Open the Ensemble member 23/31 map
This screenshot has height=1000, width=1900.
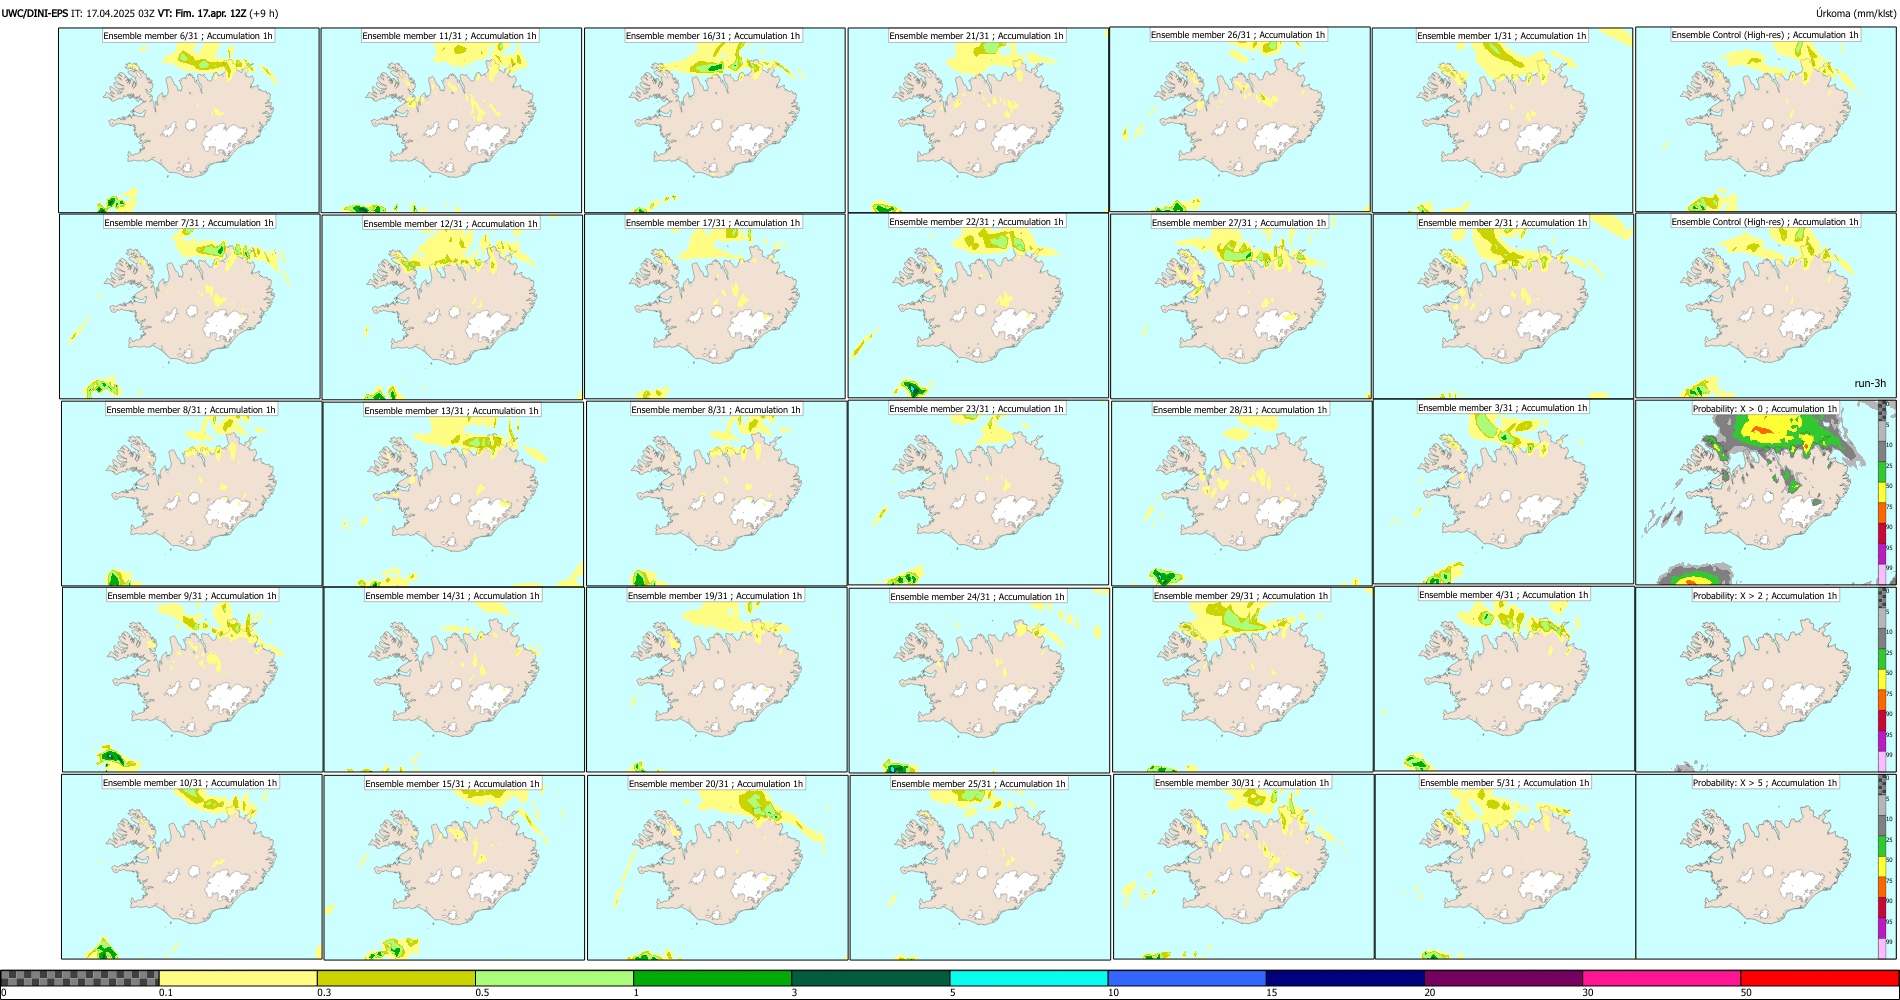[x=978, y=492]
